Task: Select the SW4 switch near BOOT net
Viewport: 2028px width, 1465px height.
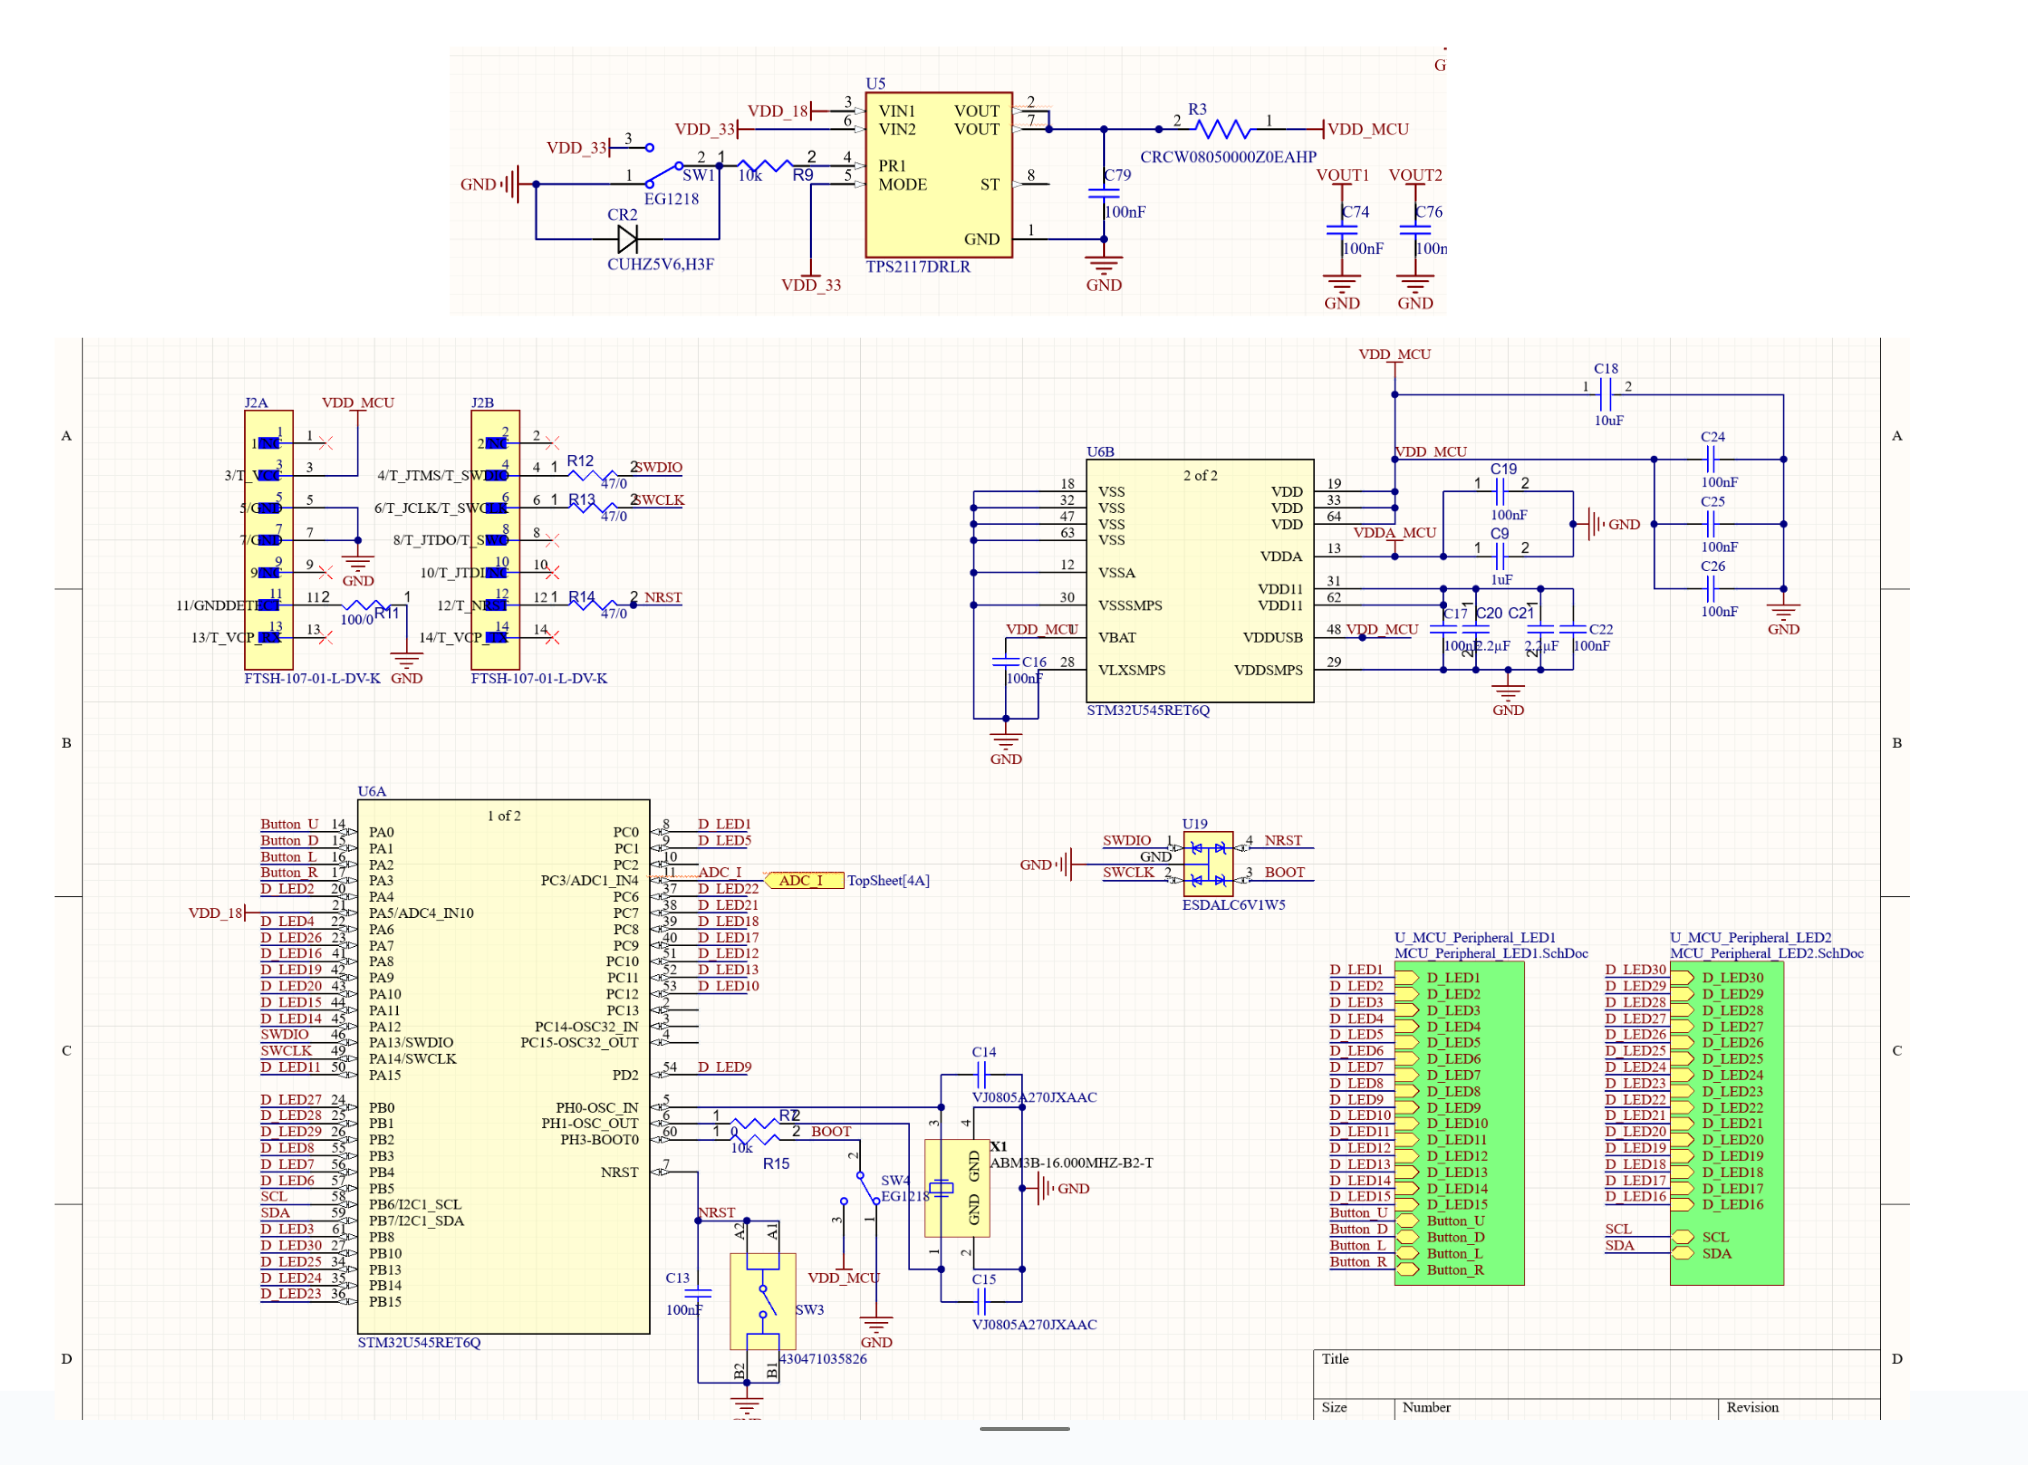Action: coord(866,1190)
